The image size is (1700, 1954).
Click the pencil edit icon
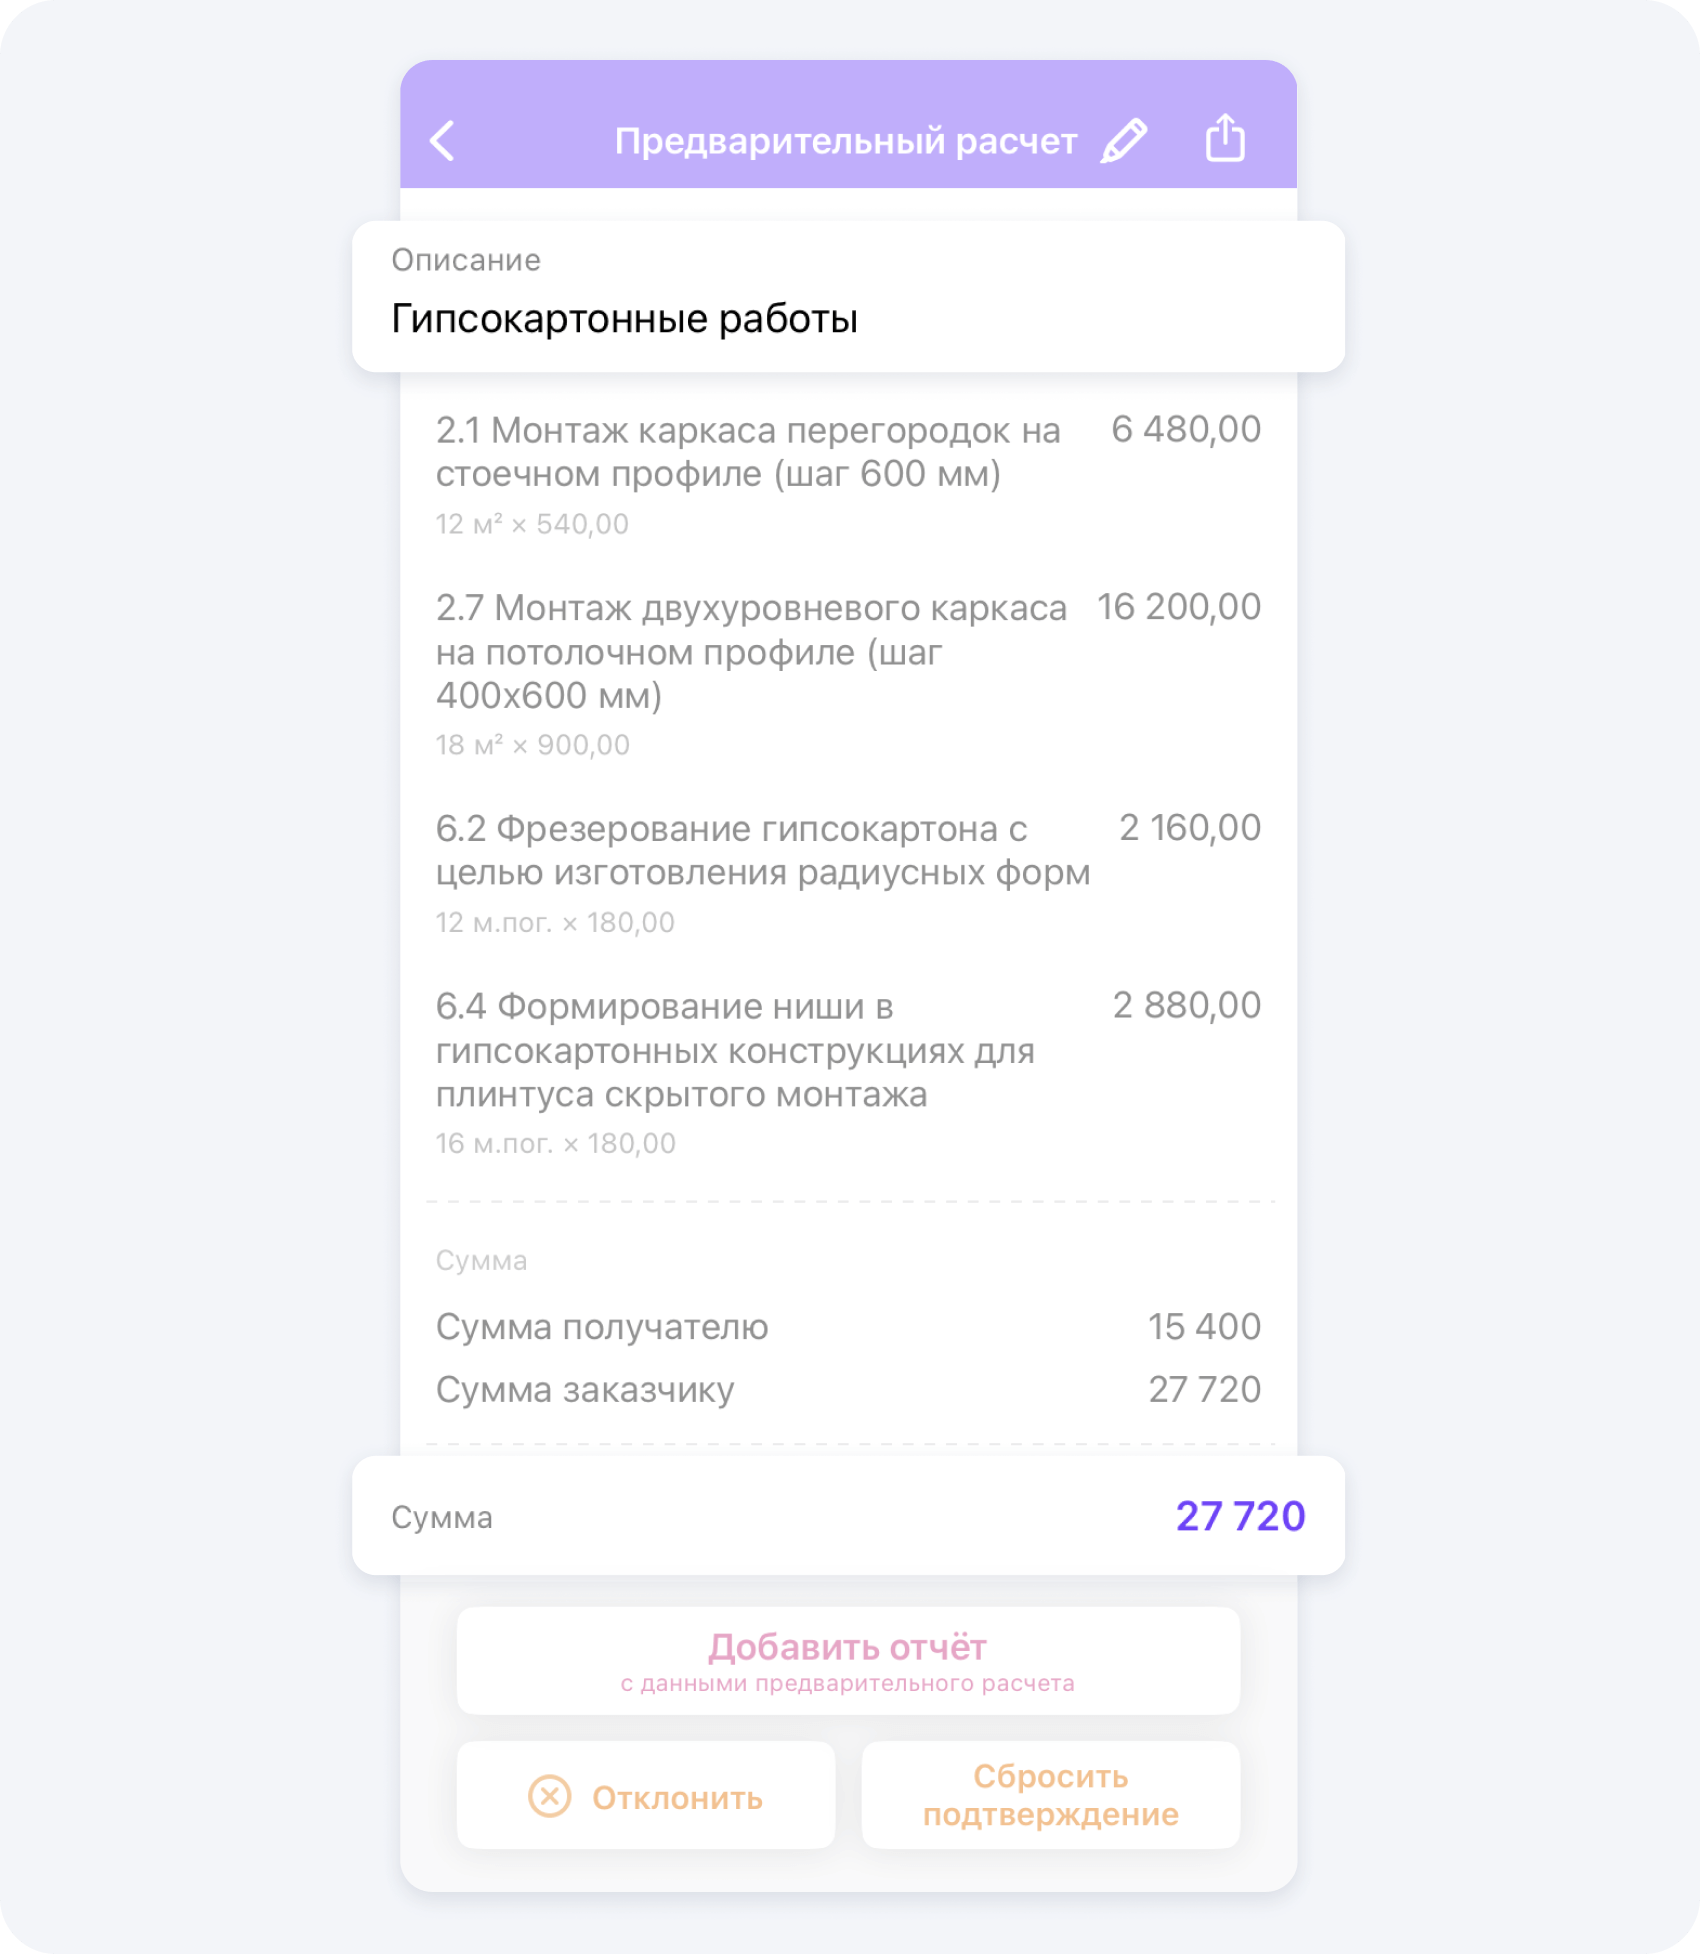1124,141
